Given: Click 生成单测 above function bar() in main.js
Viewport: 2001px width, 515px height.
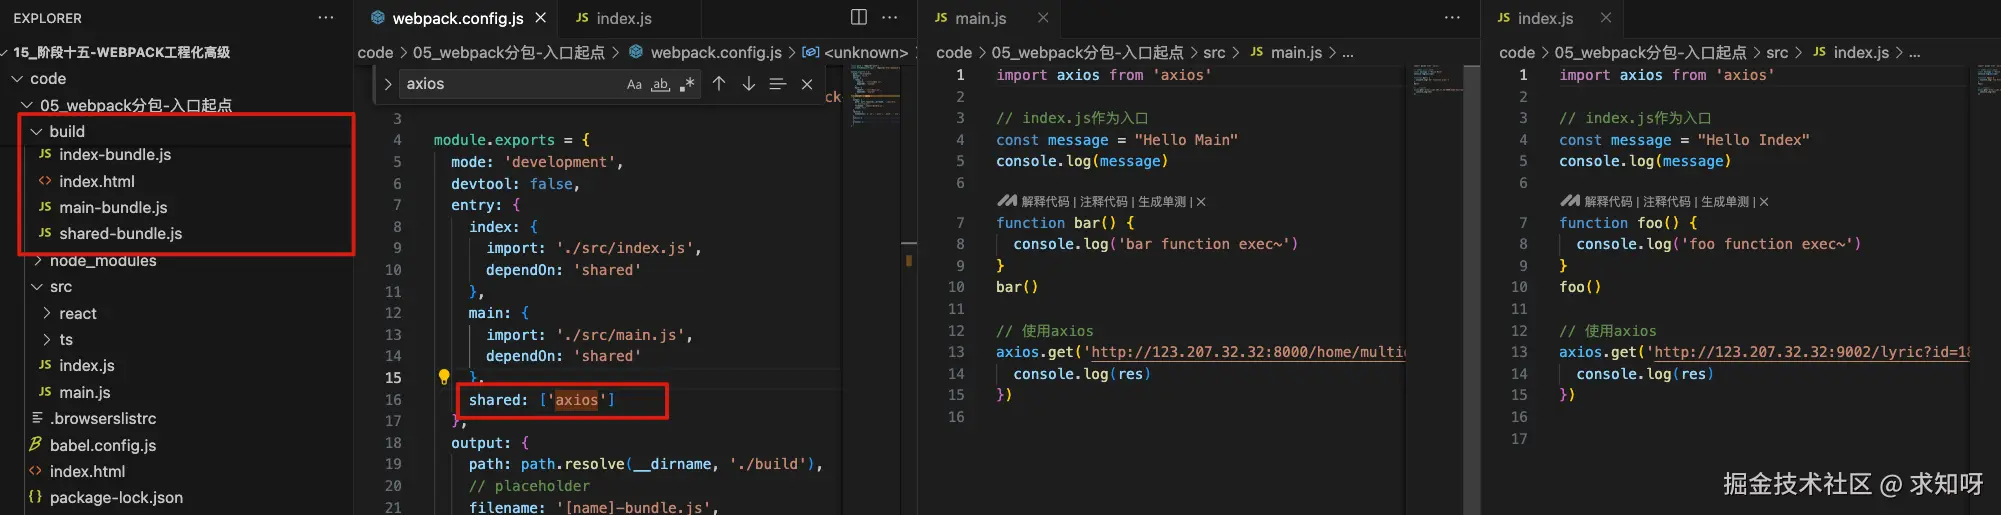Looking at the screenshot, I should [1161, 202].
